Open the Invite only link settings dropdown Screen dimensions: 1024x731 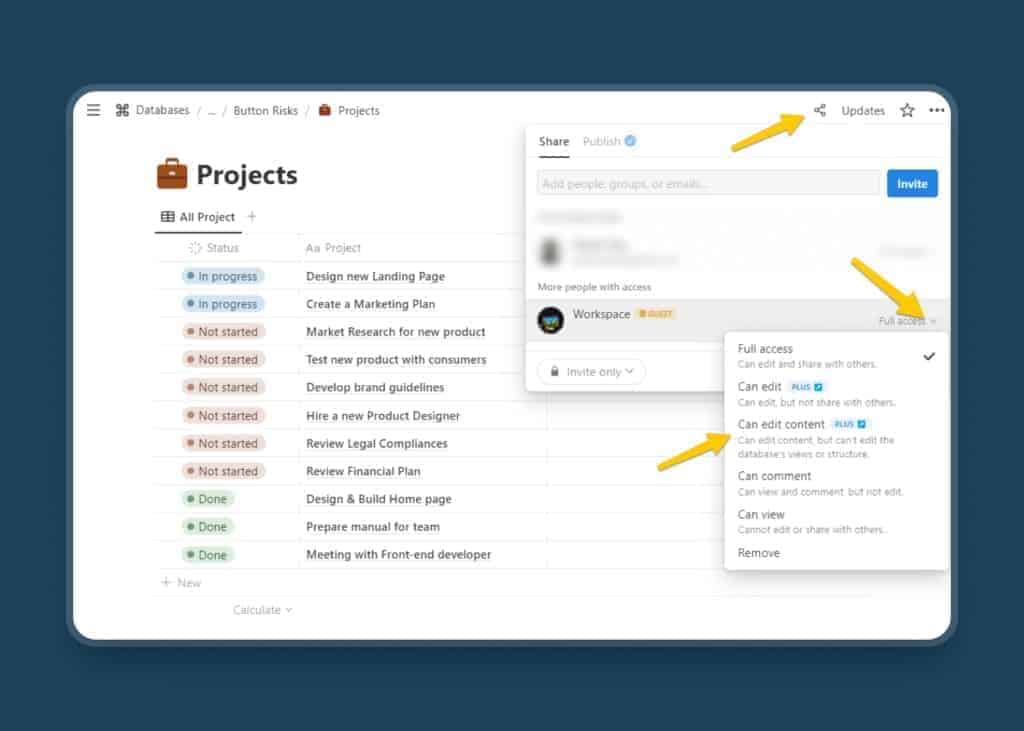point(590,371)
